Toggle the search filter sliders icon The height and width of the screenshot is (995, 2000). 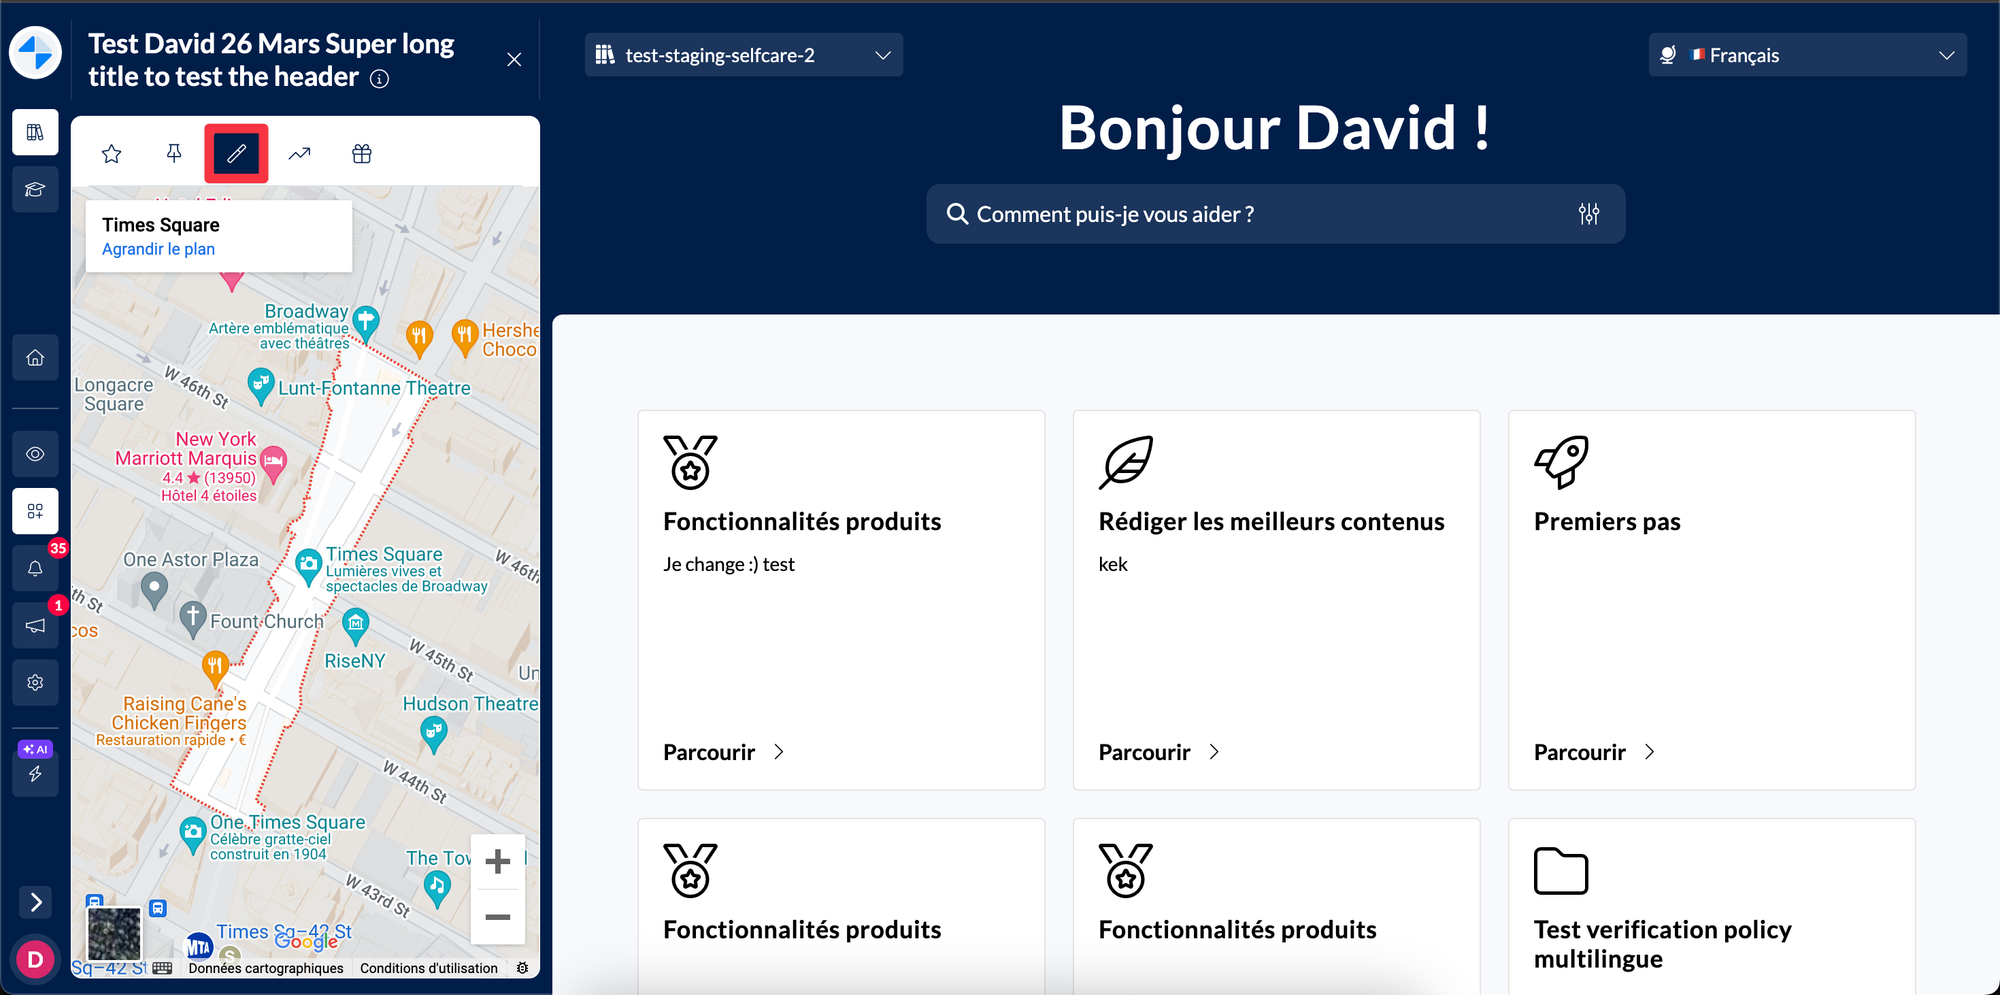coord(1588,214)
